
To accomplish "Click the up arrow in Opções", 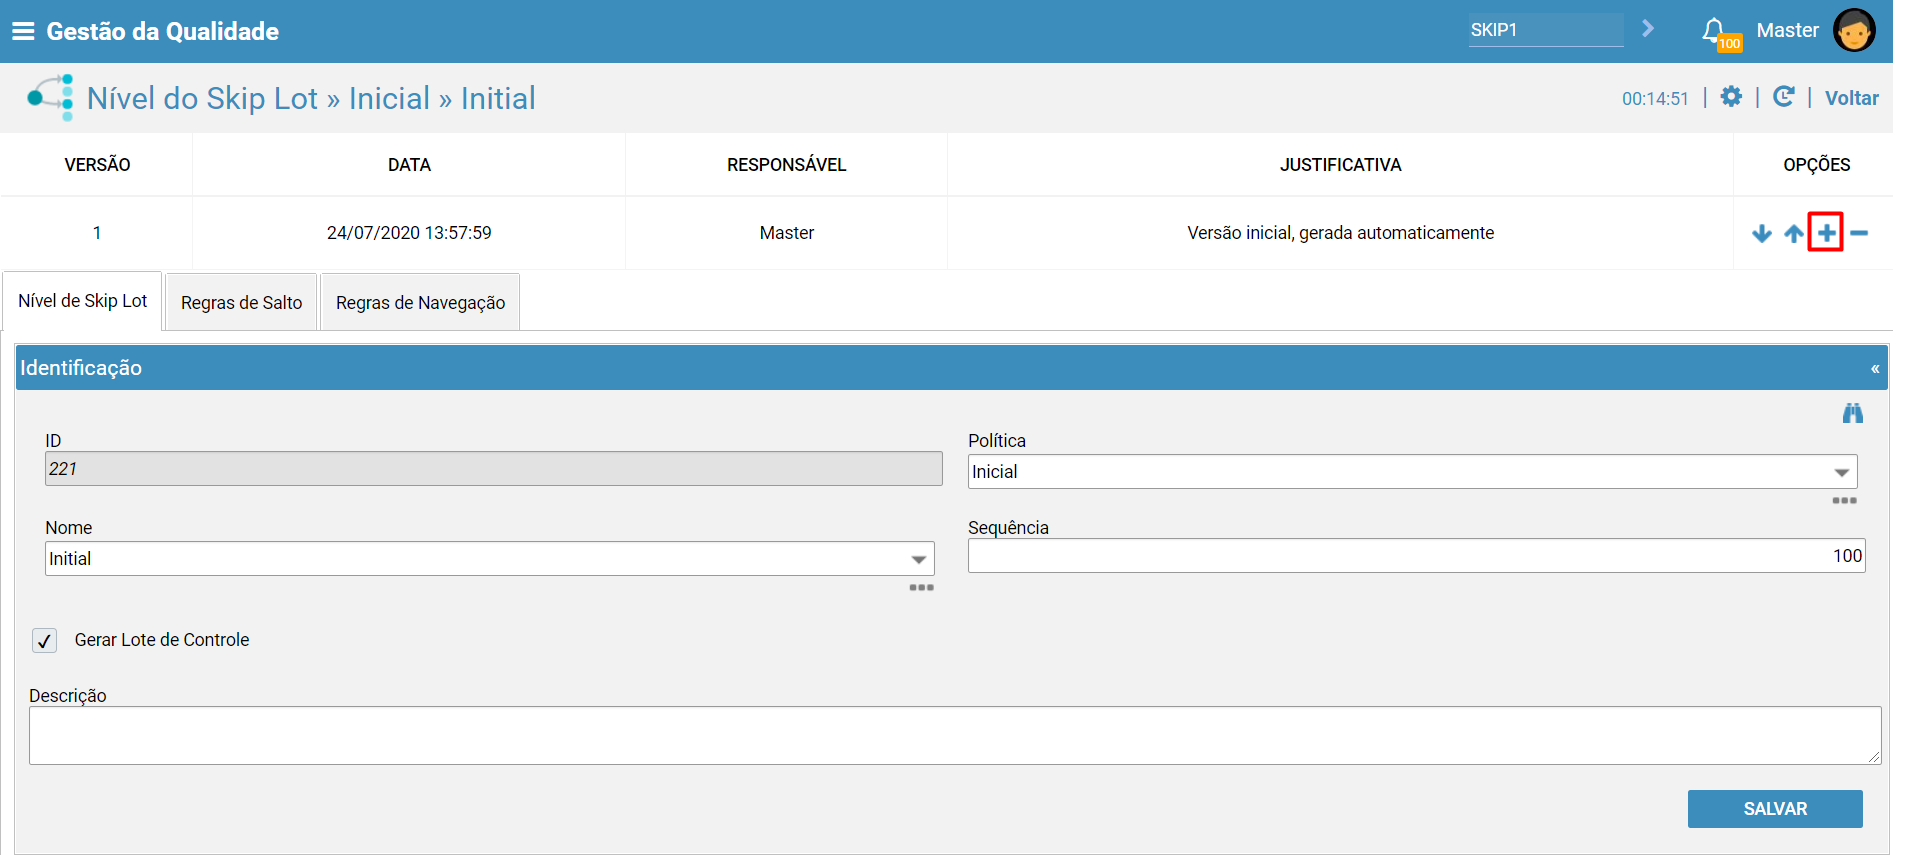I will point(1794,233).
